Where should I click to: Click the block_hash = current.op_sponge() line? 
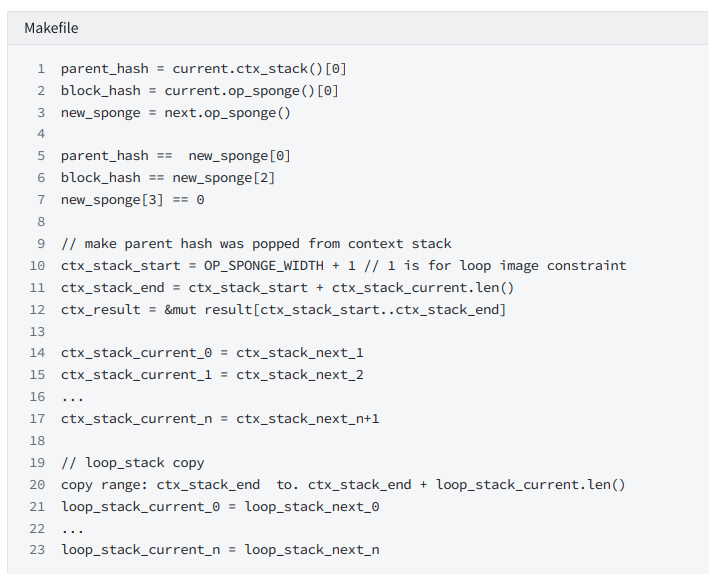coord(200,91)
